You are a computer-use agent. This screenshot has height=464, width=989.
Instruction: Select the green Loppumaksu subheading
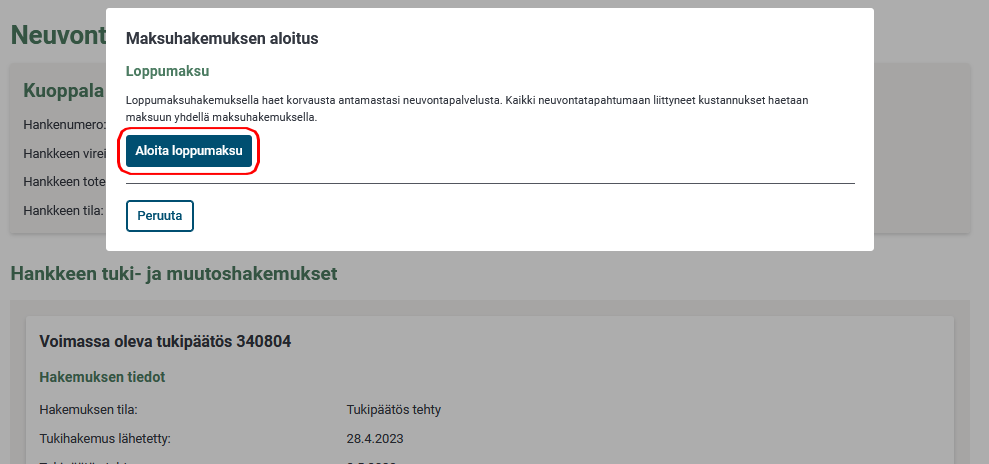(x=166, y=72)
